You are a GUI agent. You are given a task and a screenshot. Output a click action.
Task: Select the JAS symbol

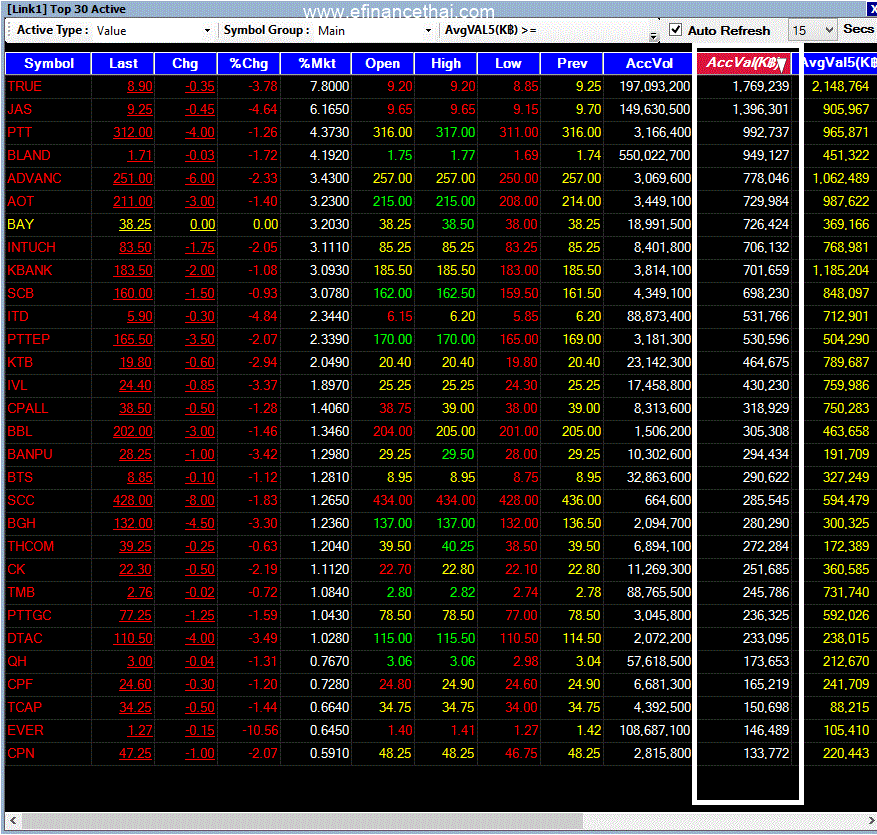point(20,109)
